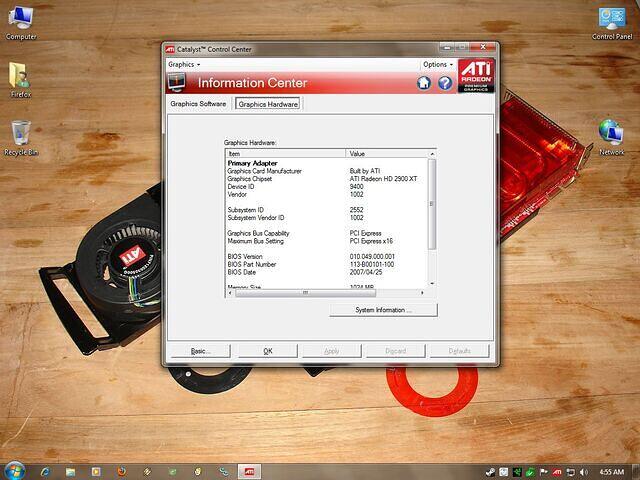
Task: Select the BIOS Date row label
Action: [x=242, y=272]
